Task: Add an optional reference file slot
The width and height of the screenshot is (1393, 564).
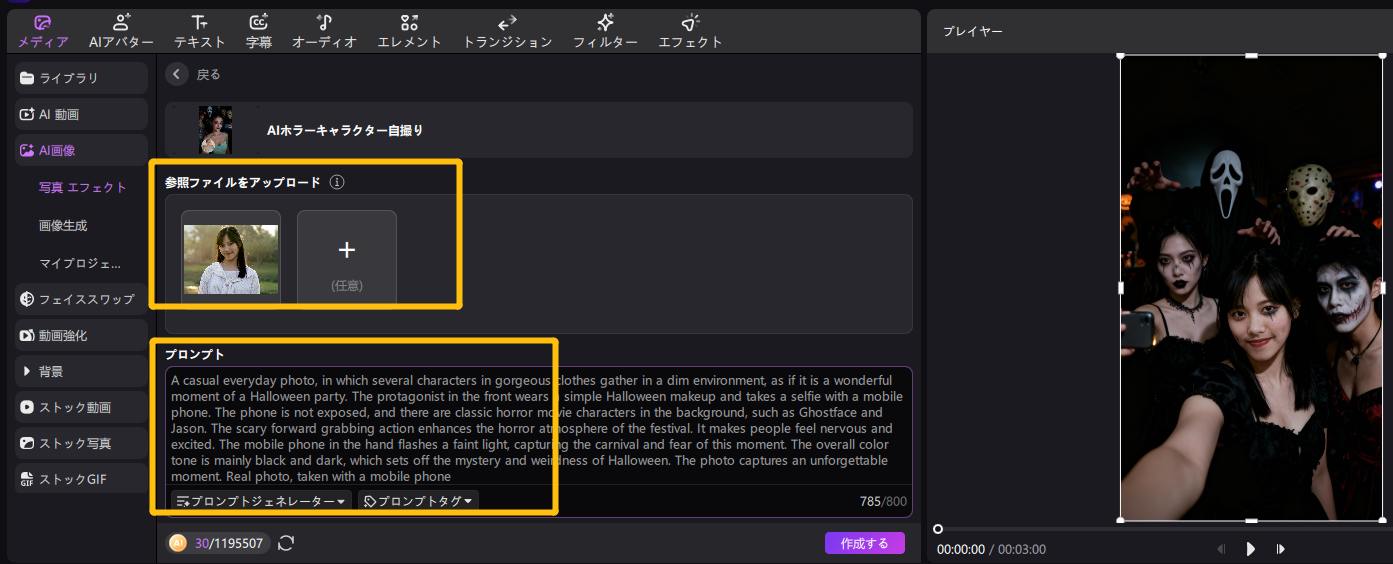Action: coord(346,256)
